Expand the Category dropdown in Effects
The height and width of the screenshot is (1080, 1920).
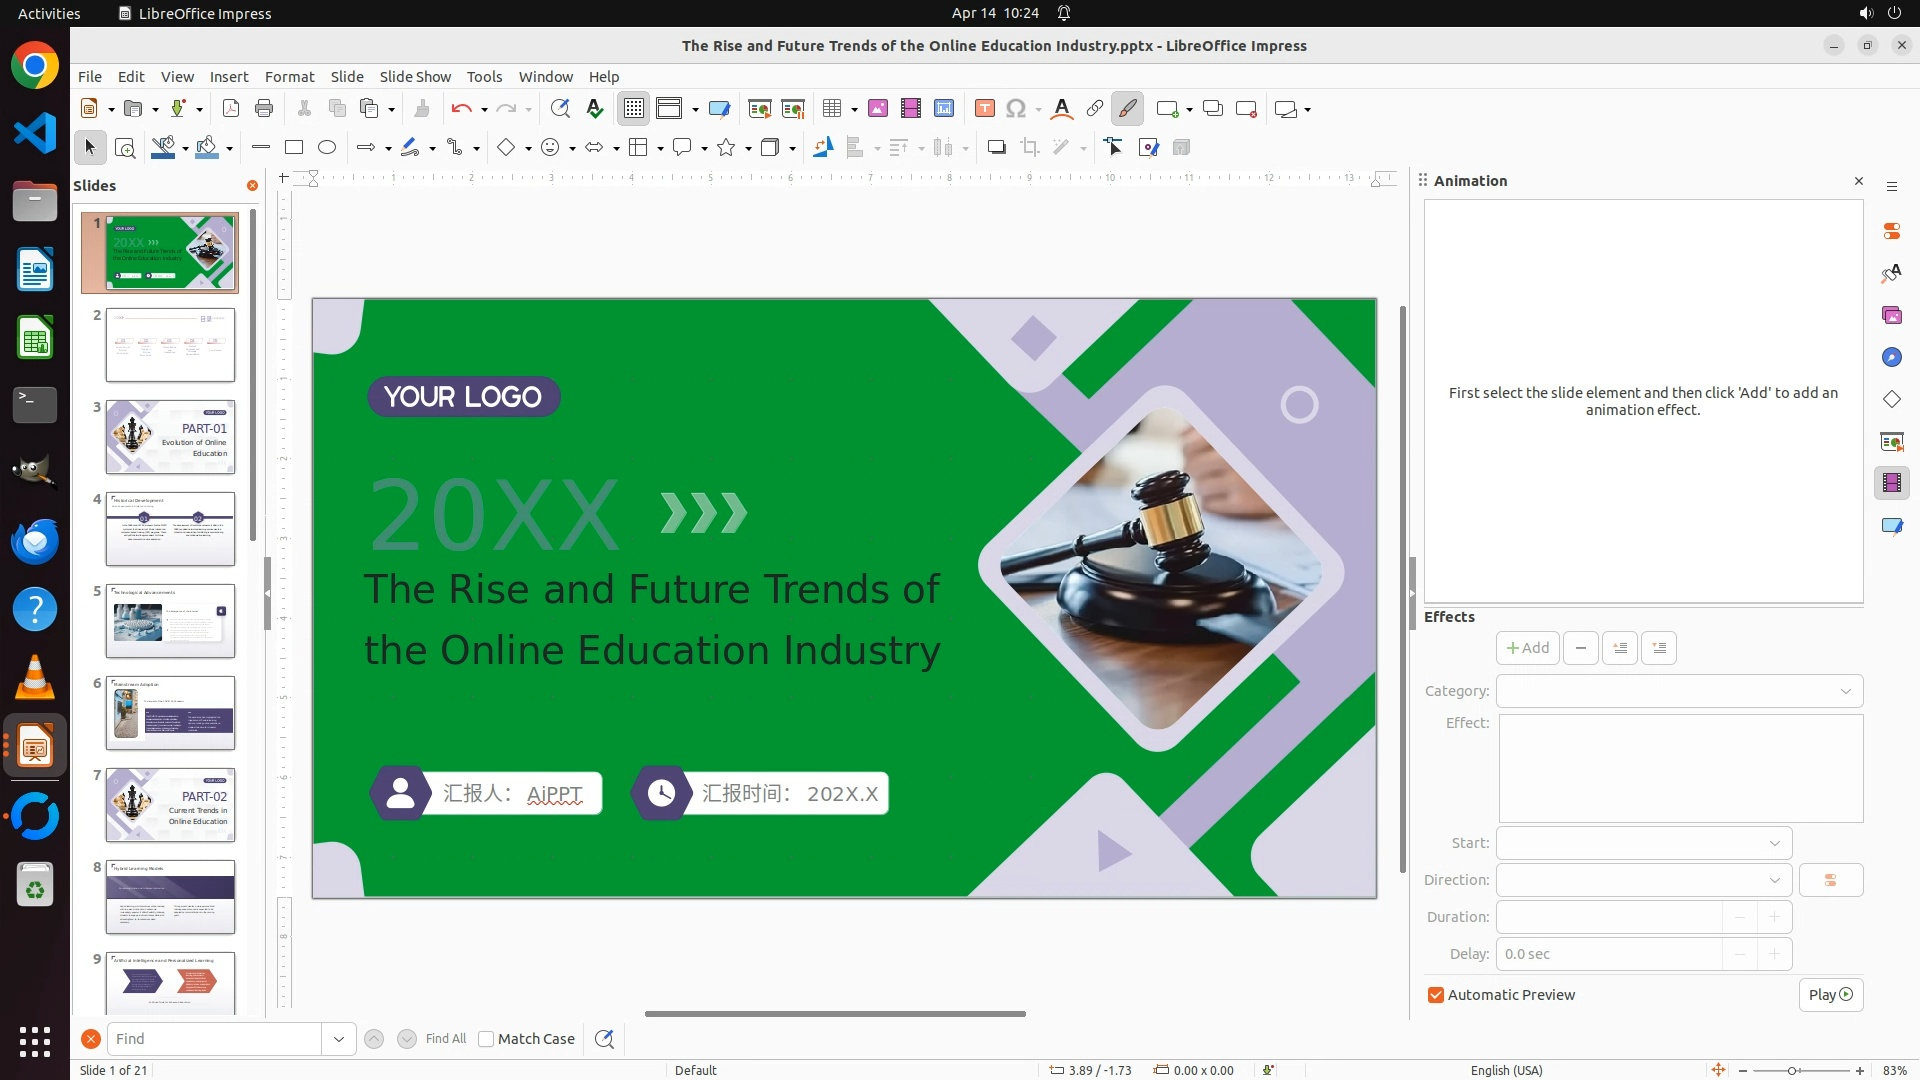click(x=1845, y=691)
